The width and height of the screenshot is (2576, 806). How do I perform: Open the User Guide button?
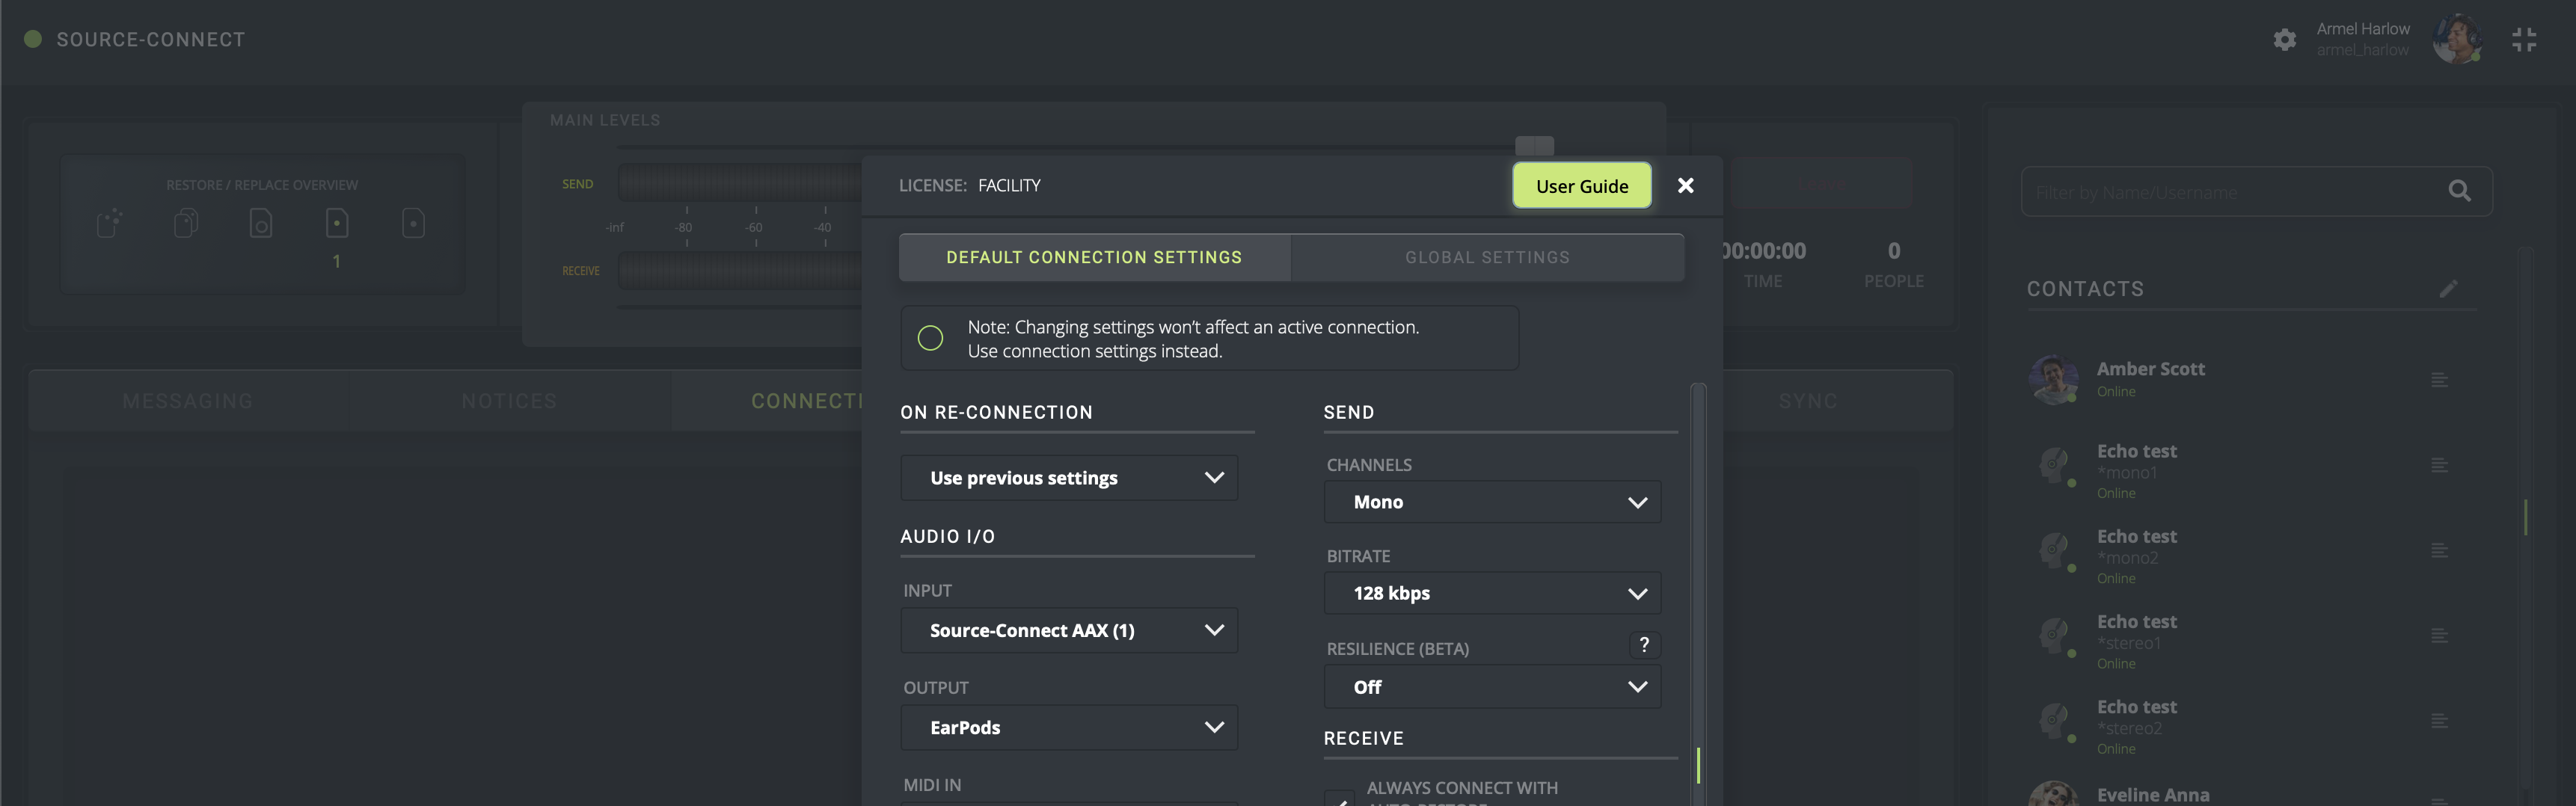tap(1581, 186)
